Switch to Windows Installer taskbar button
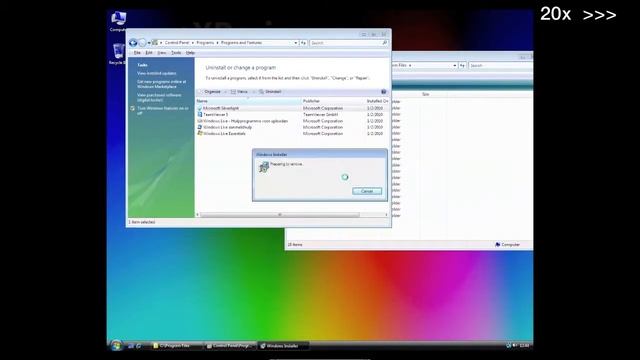Image resolution: width=640 pixels, height=360 pixels. (x=284, y=346)
